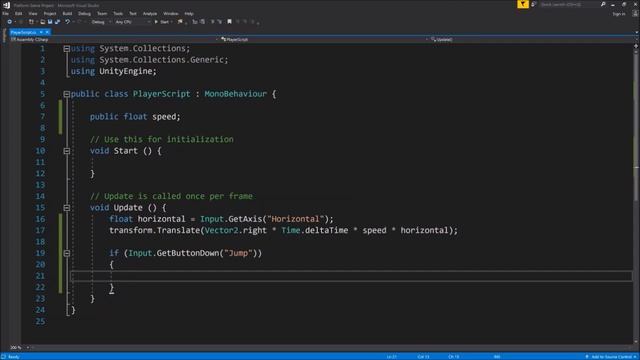Click the Find in Files toolbar icon

point(180,22)
